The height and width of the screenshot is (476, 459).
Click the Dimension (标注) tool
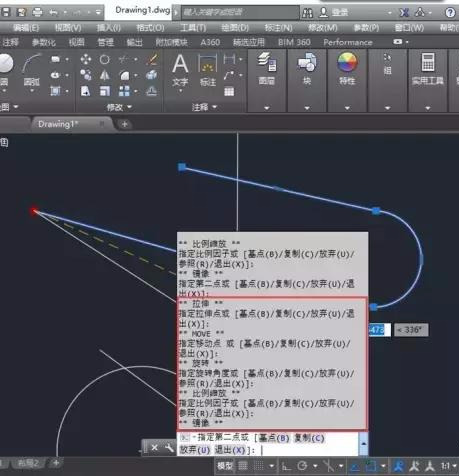(x=208, y=71)
